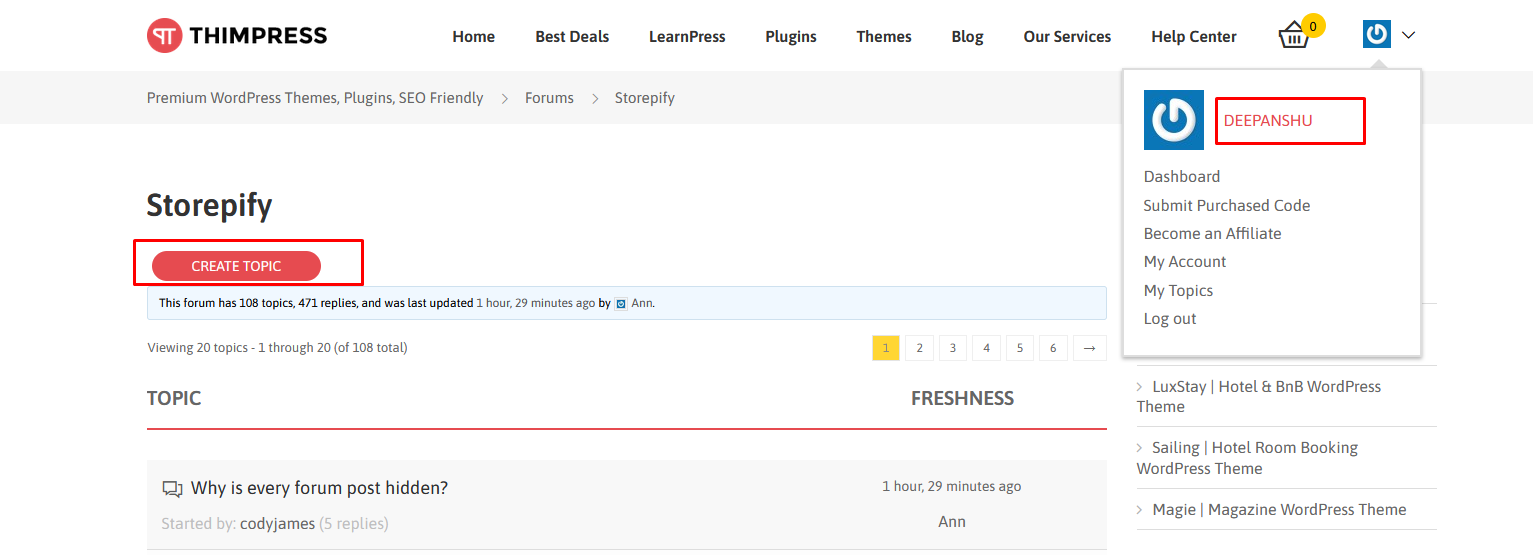Collapse the account menu chevron
The image size is (1533, 555).
pyautogui.click(x=1409, y=36)
